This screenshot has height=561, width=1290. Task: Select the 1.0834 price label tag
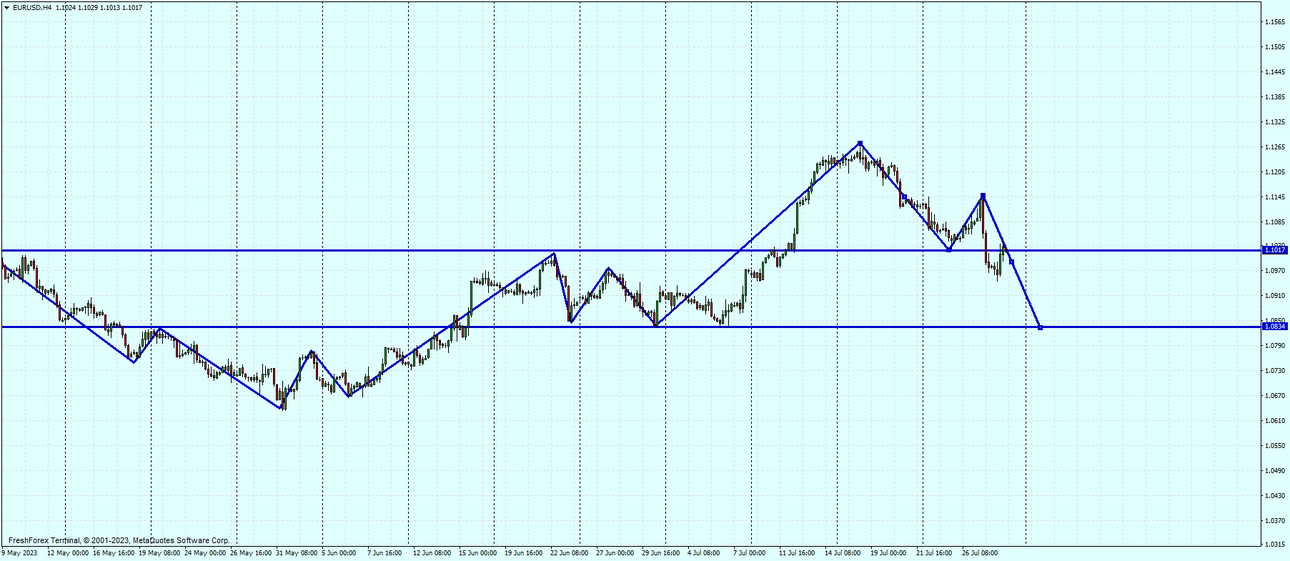[x=1274, y=327]
